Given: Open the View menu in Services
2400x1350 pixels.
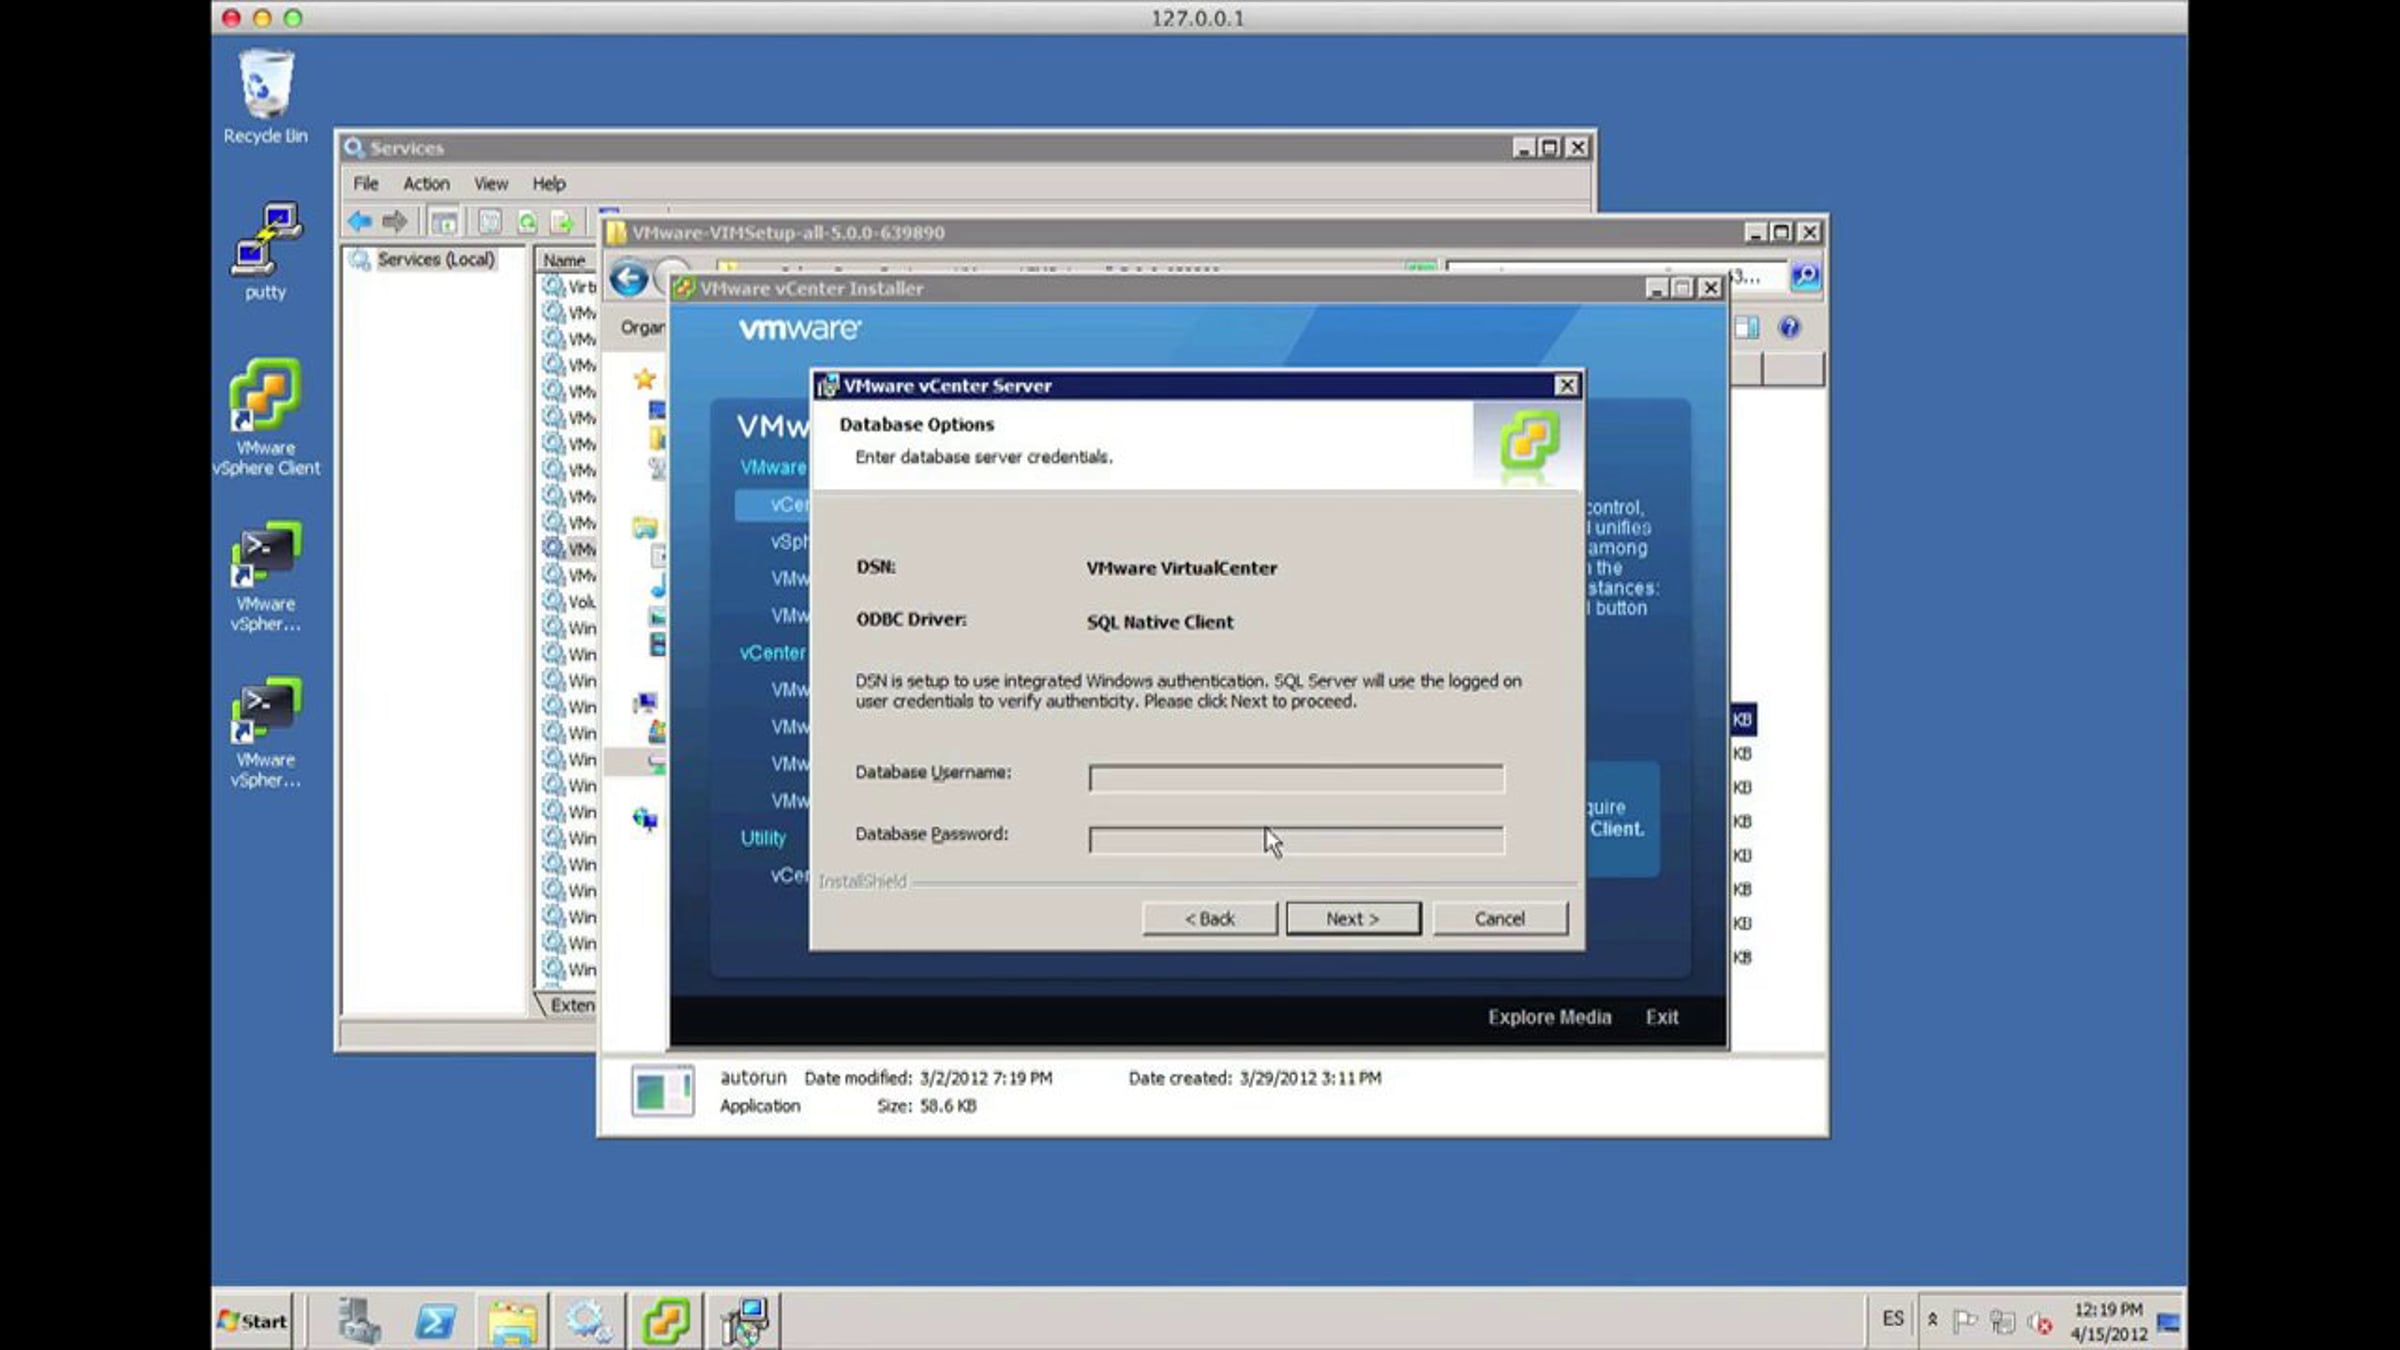Looking at the screenshot, I should tap(490, 184).
